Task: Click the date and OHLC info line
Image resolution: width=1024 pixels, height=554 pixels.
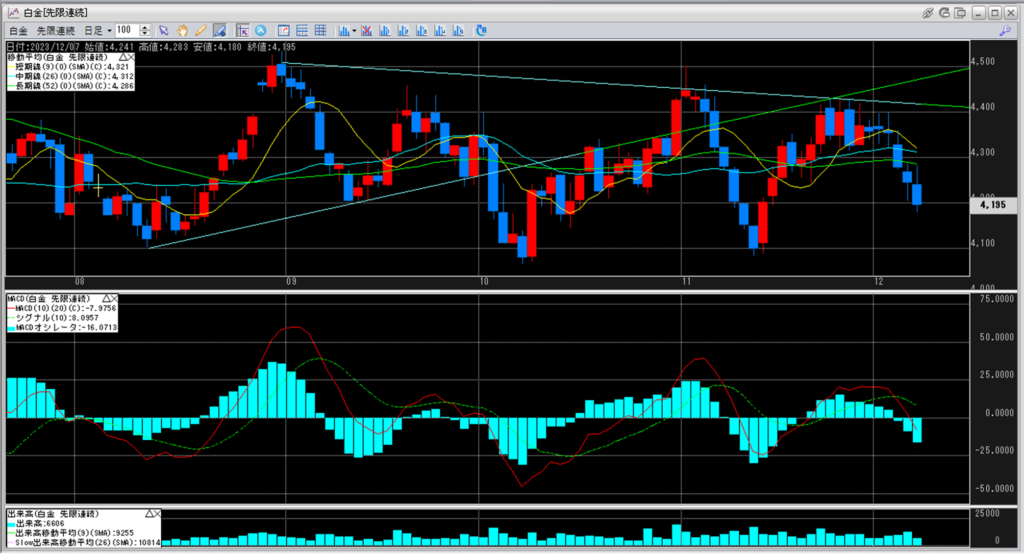Action: (x=152, y=47)
